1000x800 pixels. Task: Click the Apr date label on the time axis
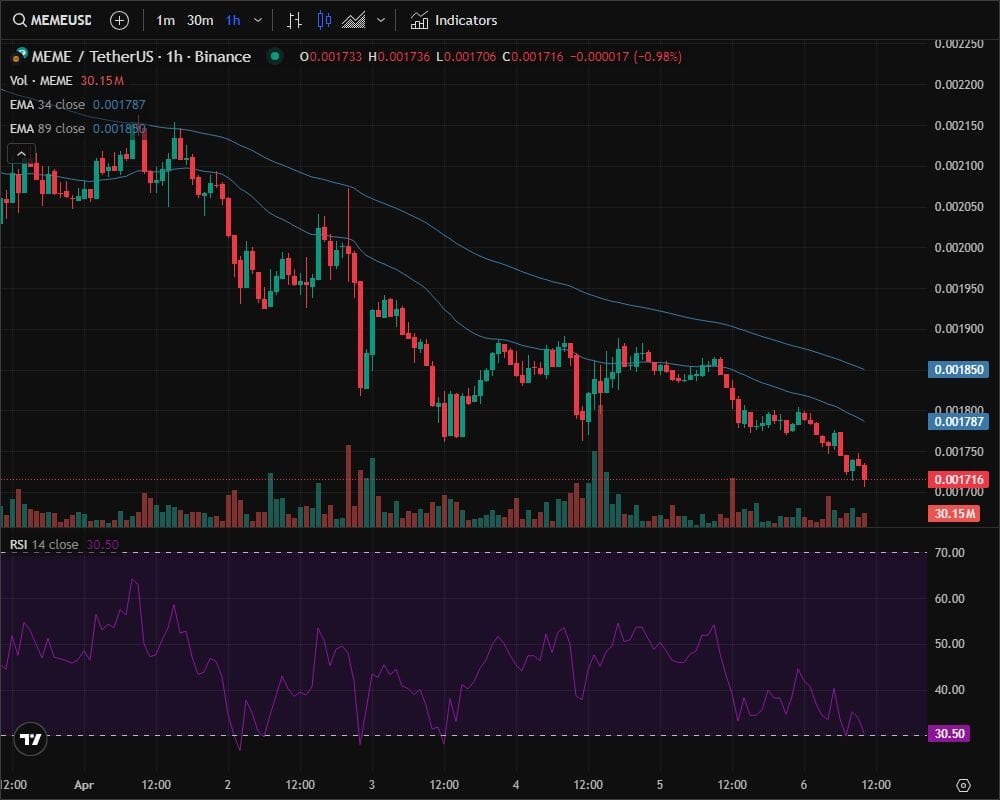tap(84, 785)
